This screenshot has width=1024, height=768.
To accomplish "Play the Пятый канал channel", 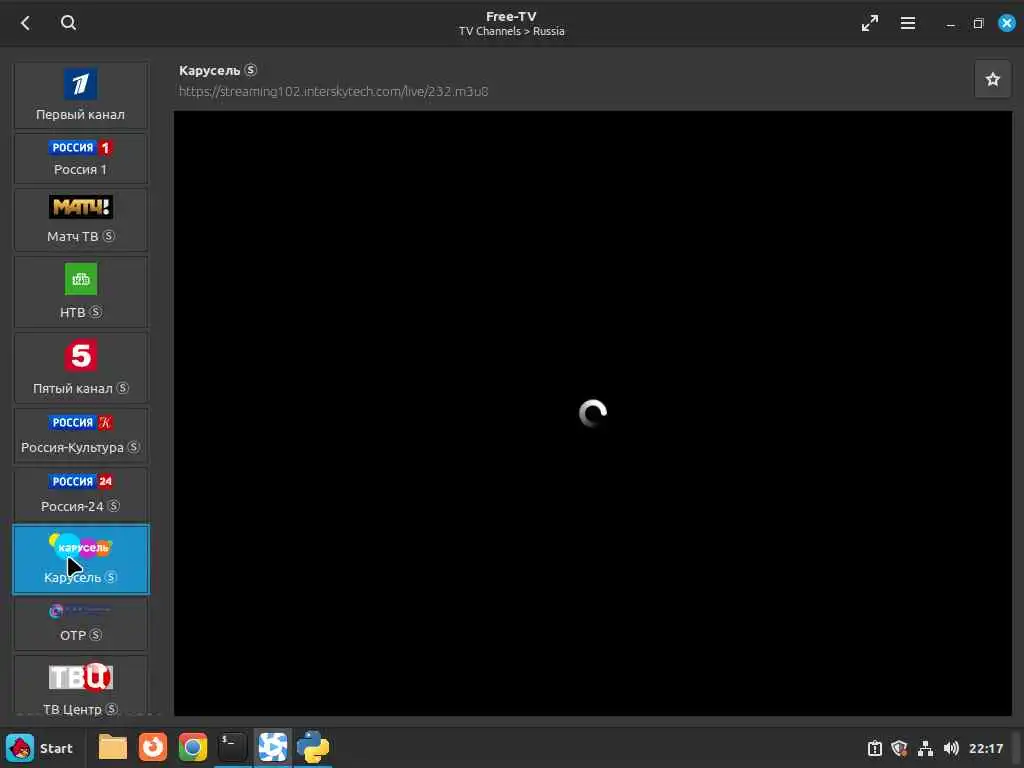I will pos(81,368).
